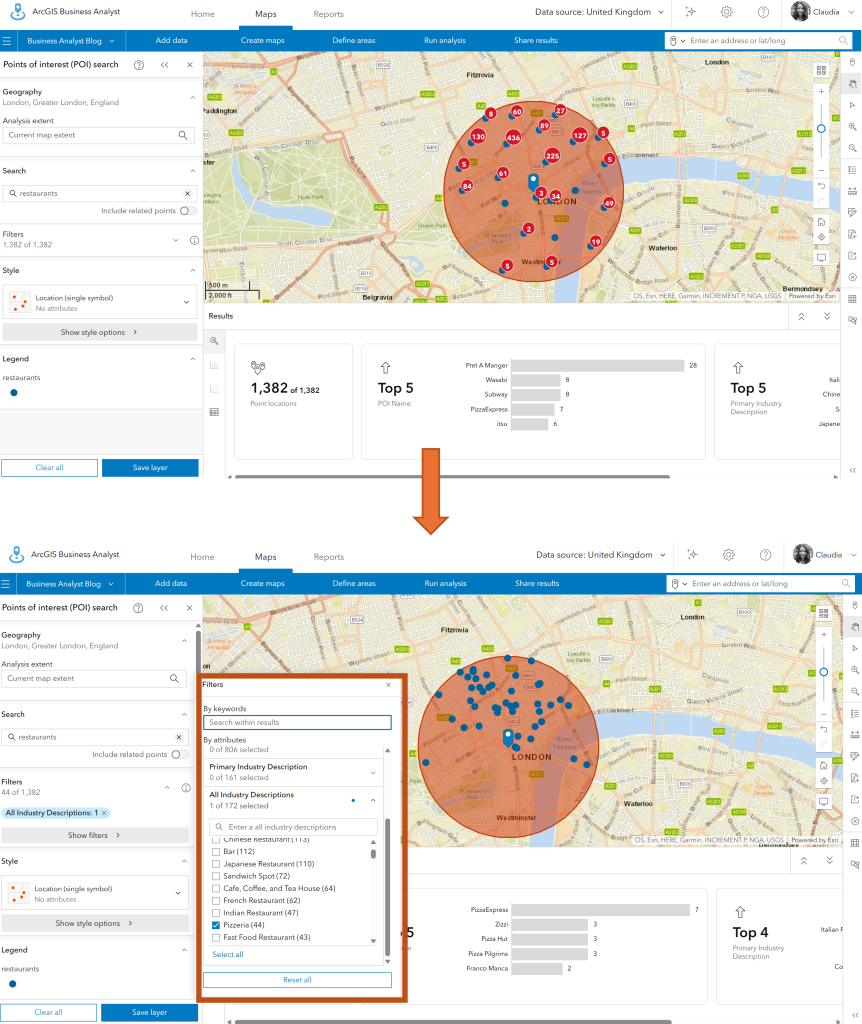Click home extent icon on upper map

[822, 222]
